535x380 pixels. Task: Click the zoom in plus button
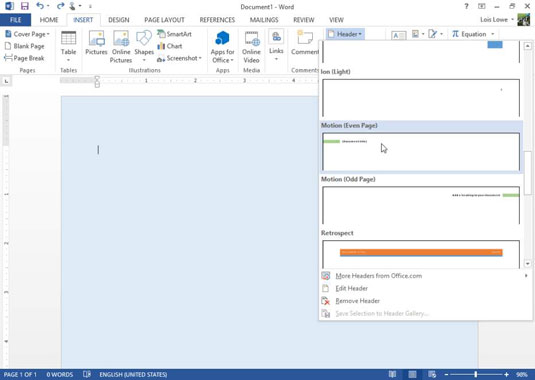pos(506,375)
